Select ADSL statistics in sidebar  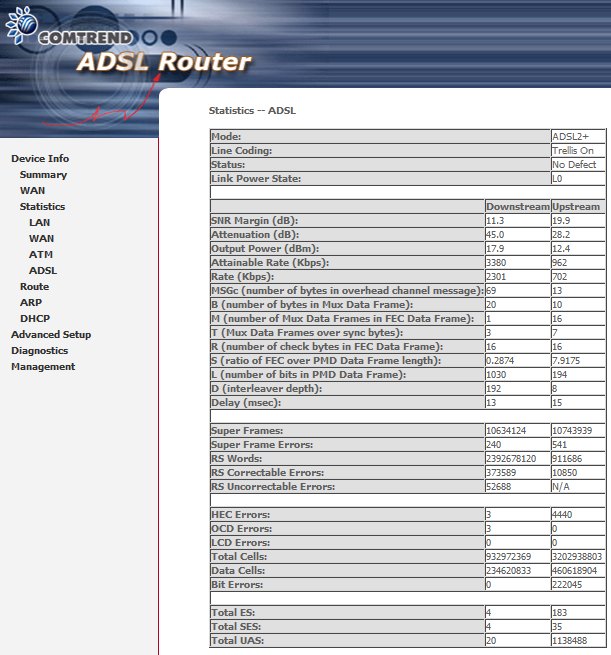[43, 271]
